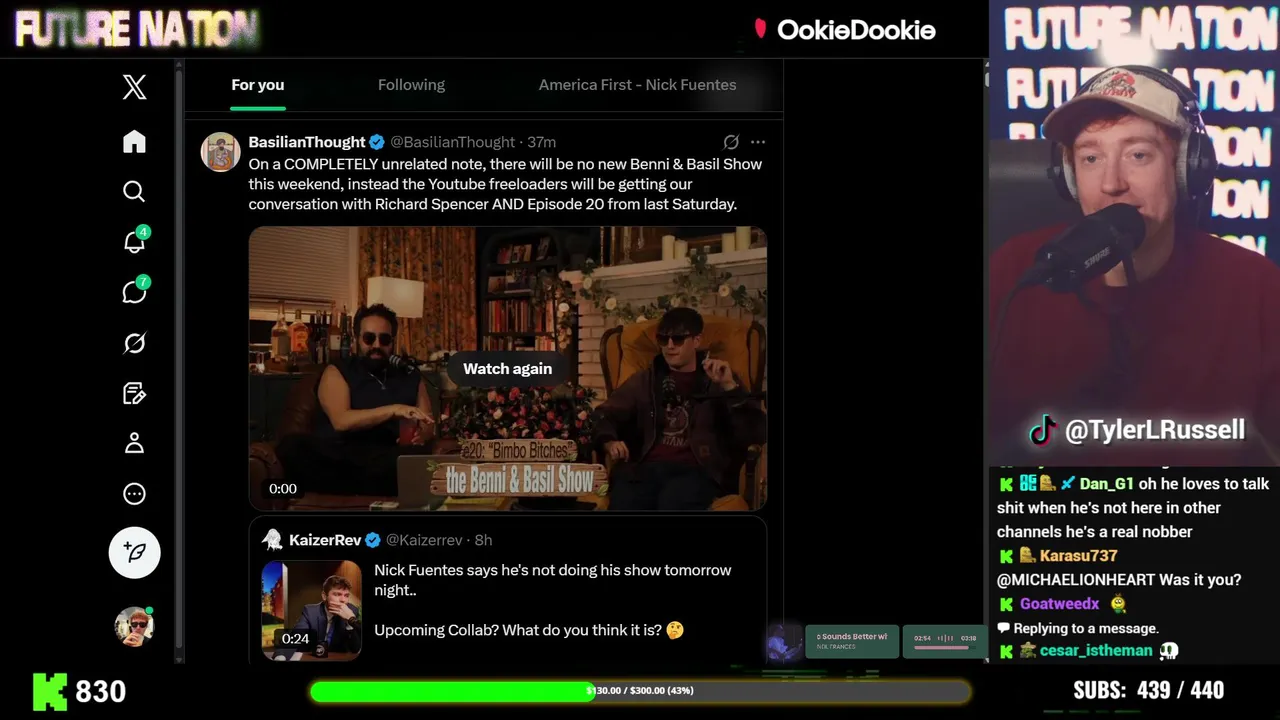Viewport: 1280px width, 720px height.
Task: Click BasilianThought profile avatar
Action: click(x=221, y=152)
